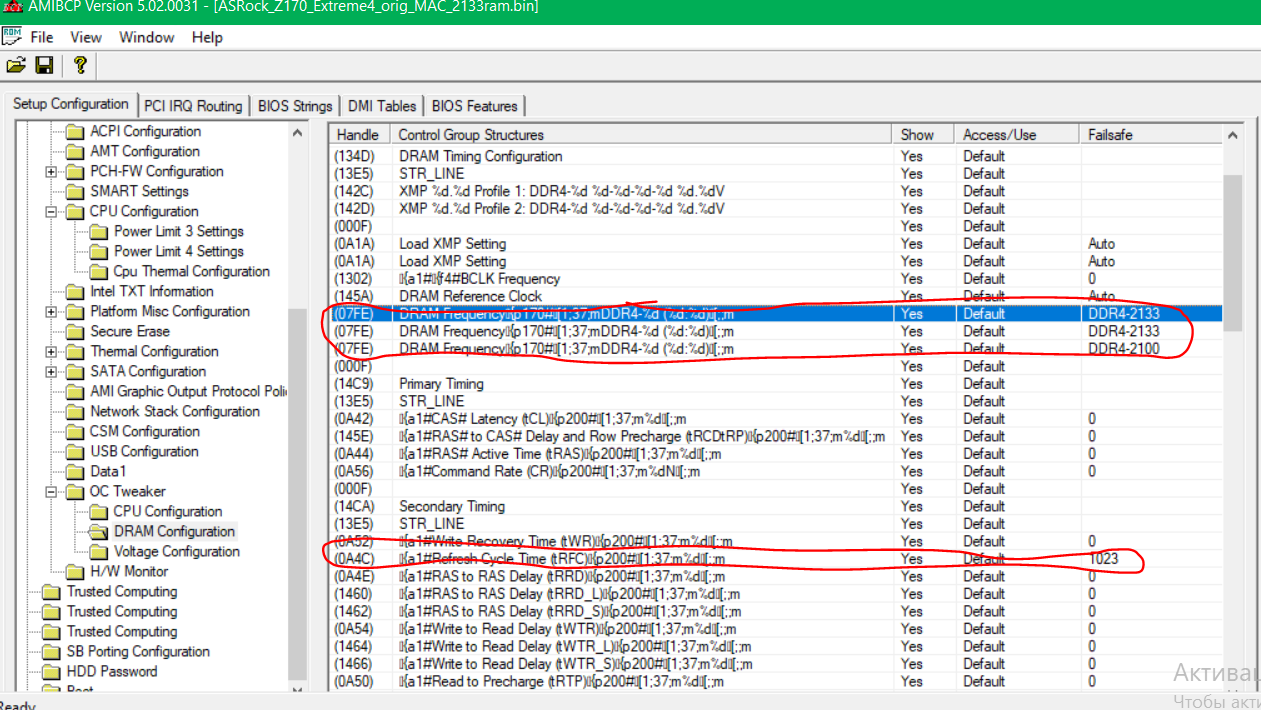Click the Failsafe column header
The width and height of the screenshot is (1261, 710).
click(1151, 134)
